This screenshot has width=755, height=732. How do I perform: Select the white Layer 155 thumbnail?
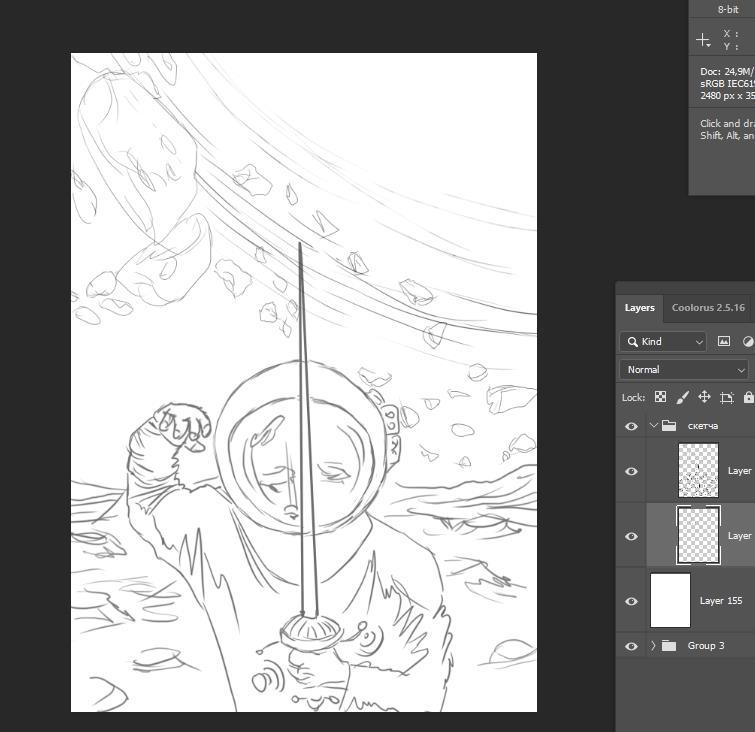670,600
